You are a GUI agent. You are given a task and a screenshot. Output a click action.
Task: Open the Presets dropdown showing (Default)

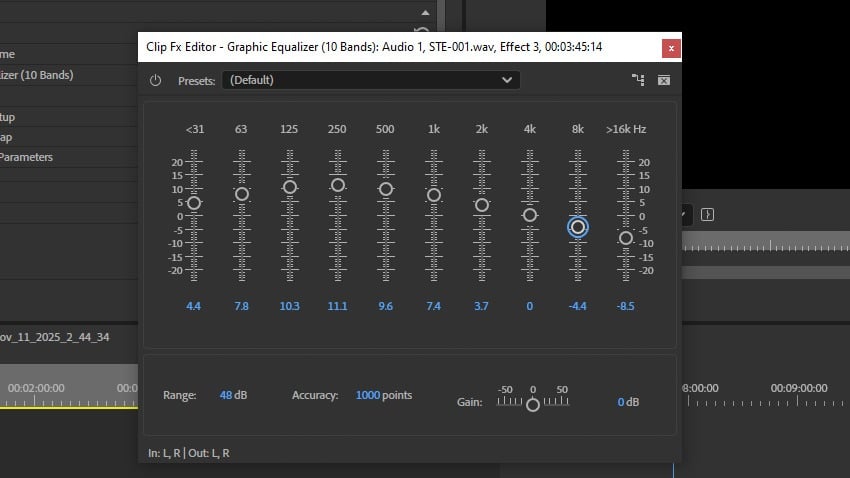click(x=370, y=80)
